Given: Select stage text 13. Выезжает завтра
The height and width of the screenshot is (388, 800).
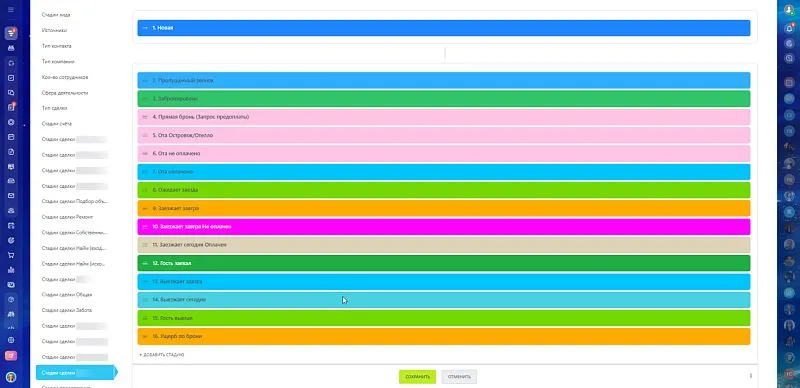Looking at the screenshot, I should pyautogui.click(x=177, y=281).
